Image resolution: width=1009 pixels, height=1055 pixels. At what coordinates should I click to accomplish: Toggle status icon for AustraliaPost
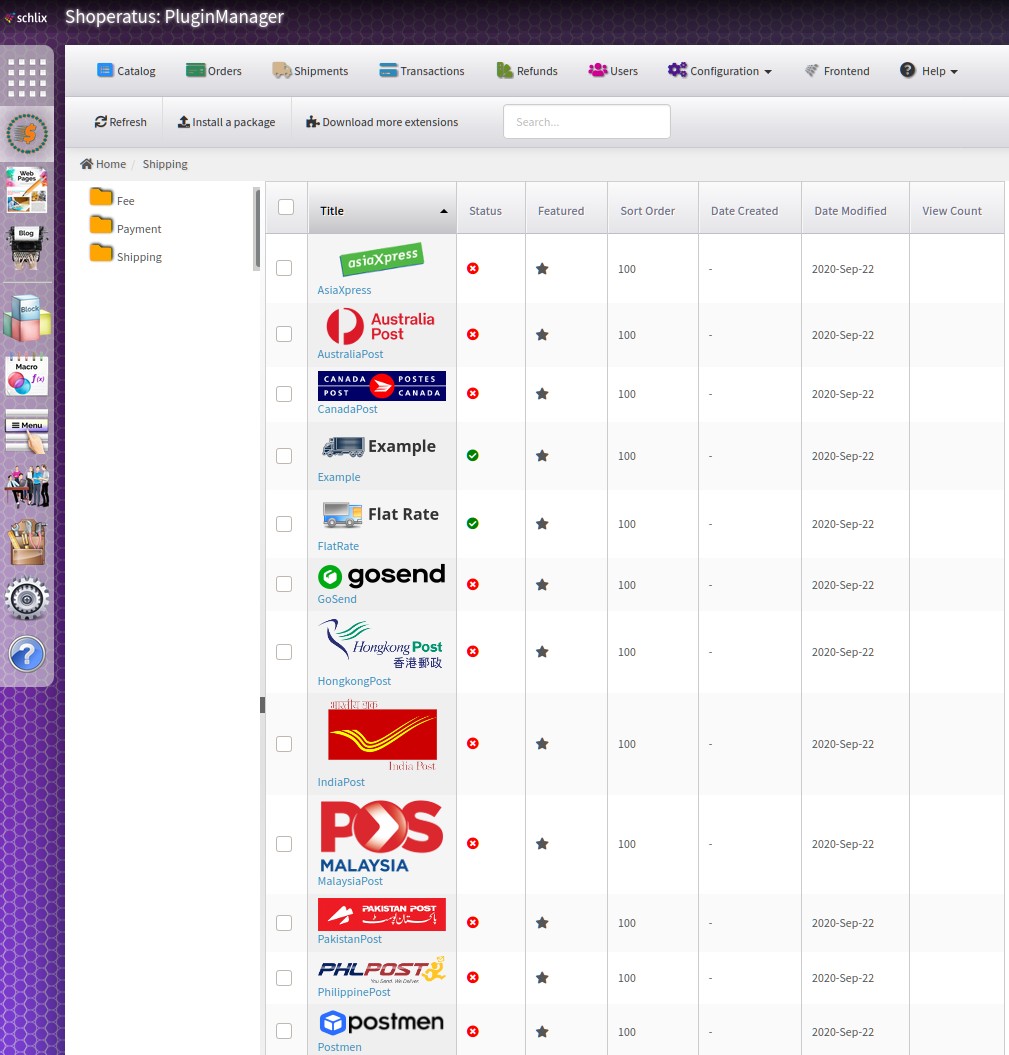click(x=473, y=334)
